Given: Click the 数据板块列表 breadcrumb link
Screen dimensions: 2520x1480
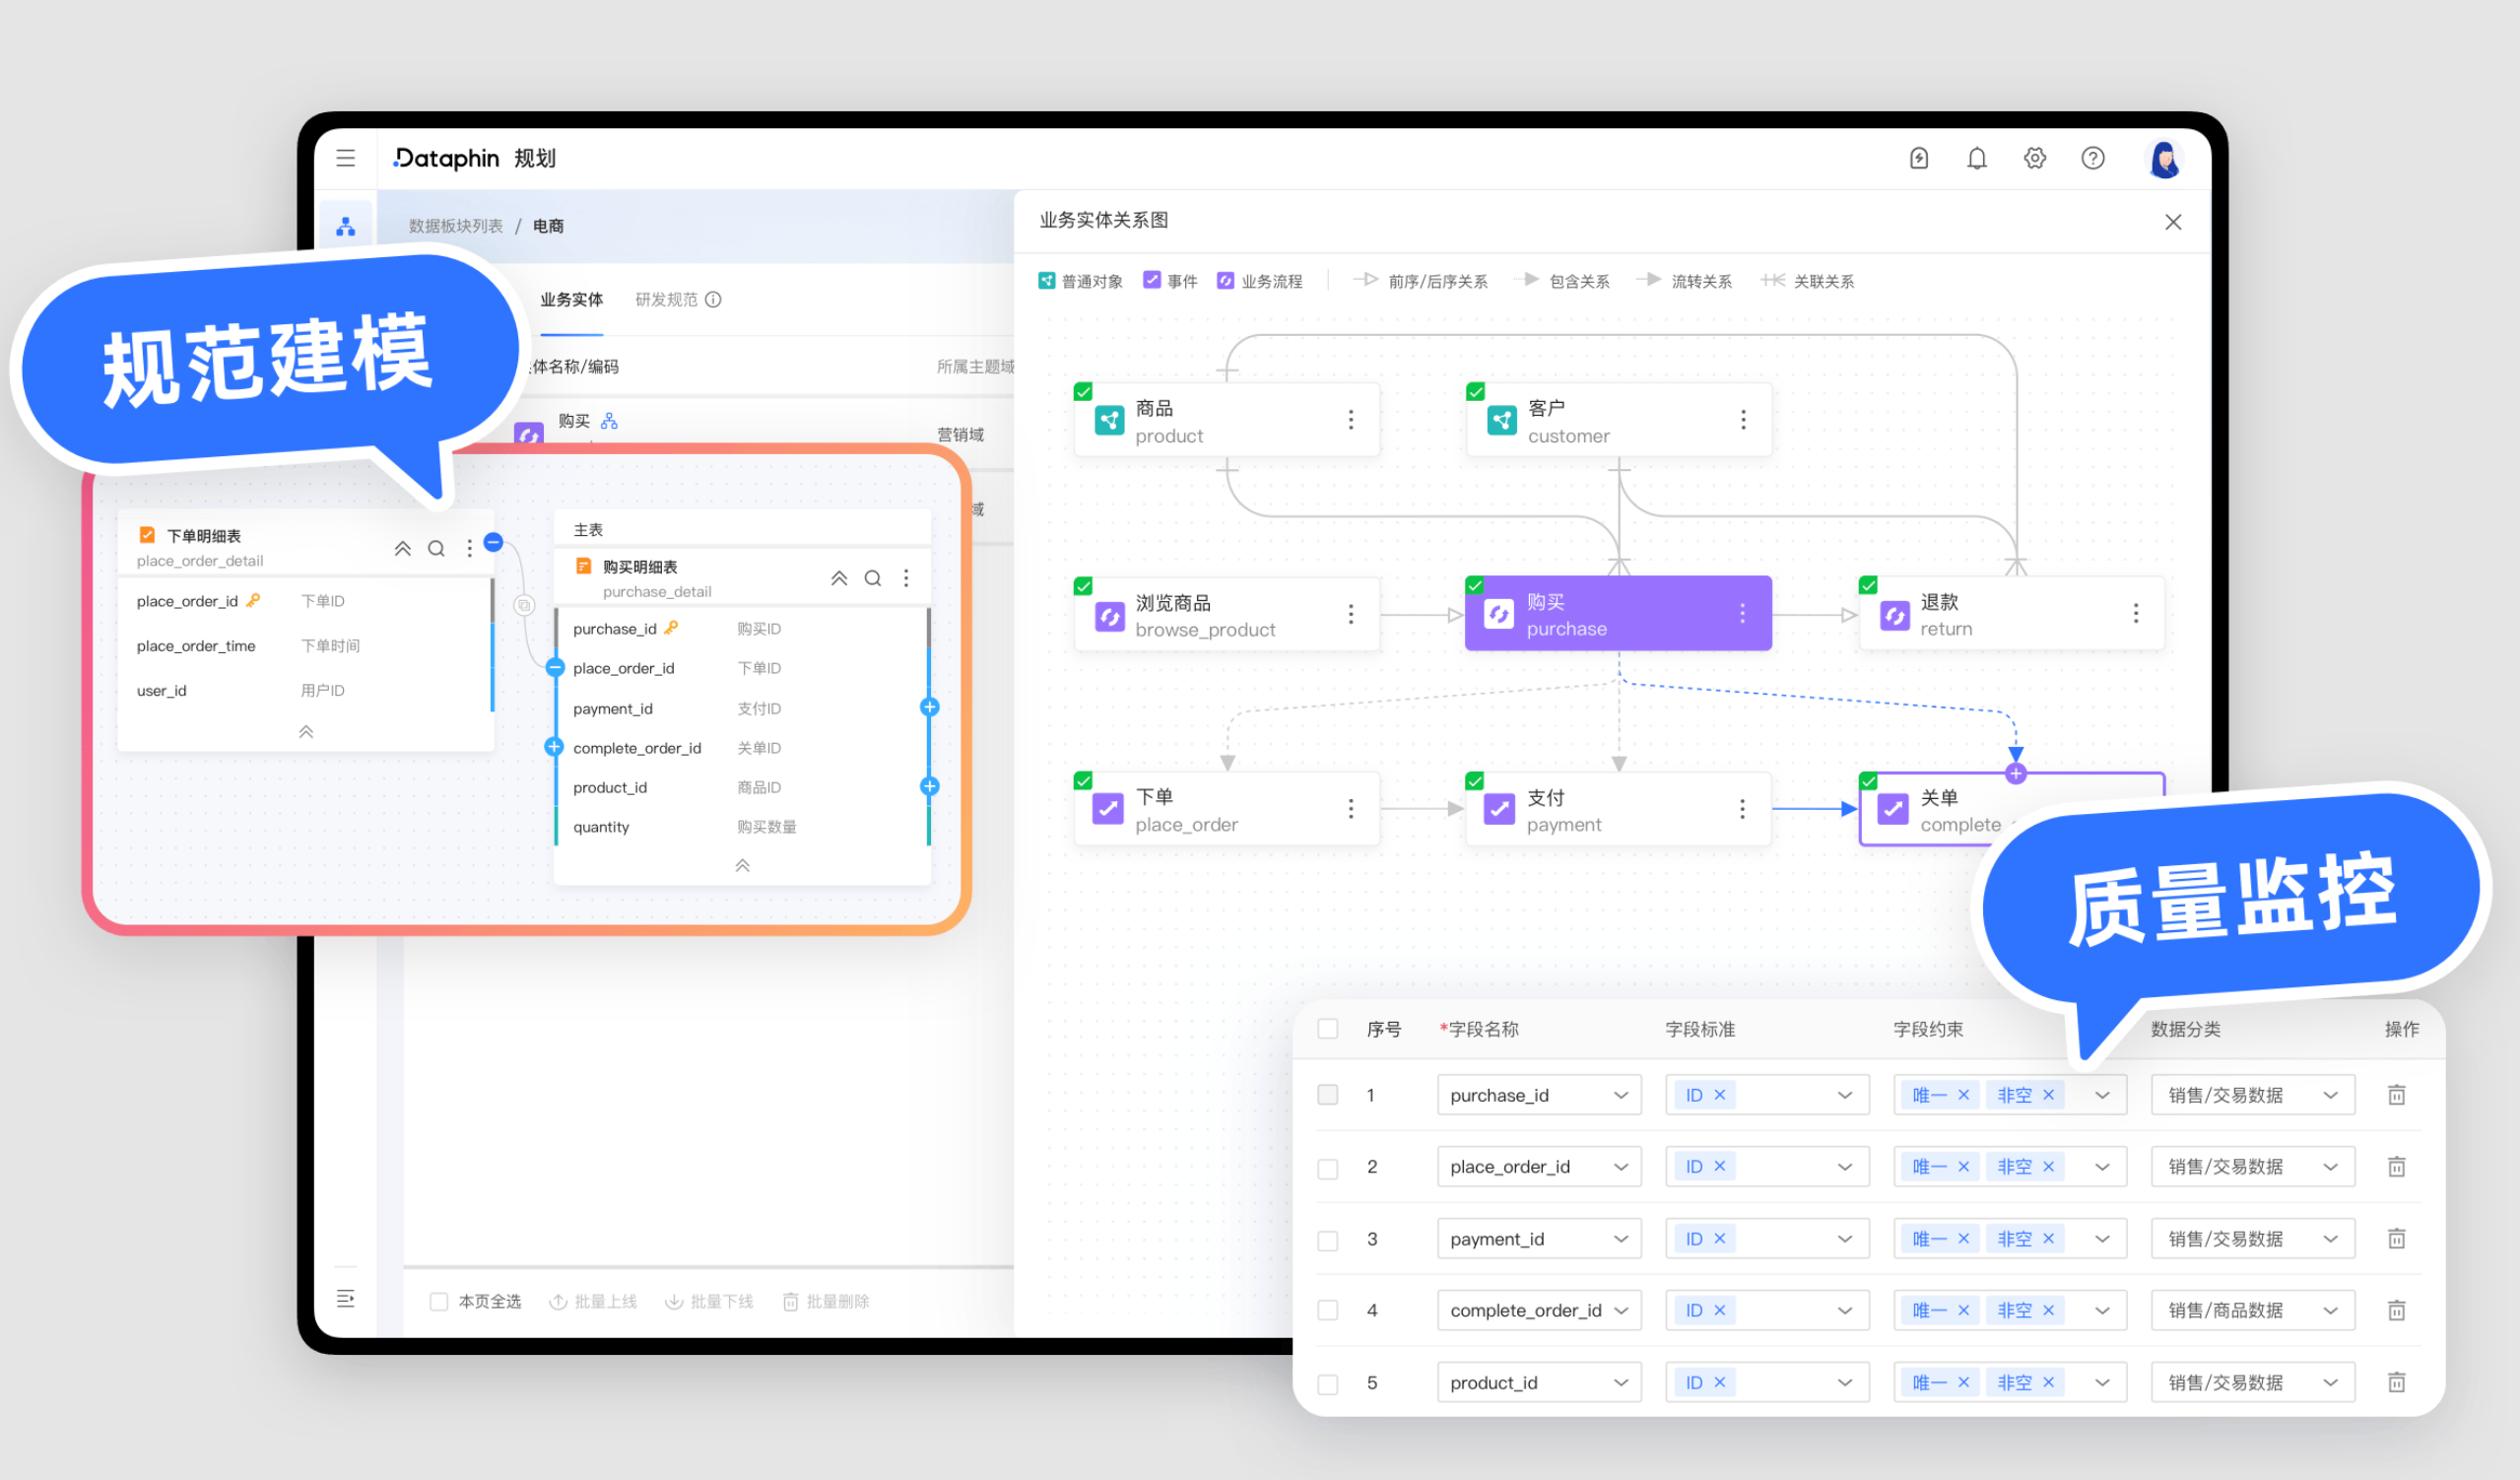Looking at the screenshot, I should pyautogui.click(x=455, y=226).
